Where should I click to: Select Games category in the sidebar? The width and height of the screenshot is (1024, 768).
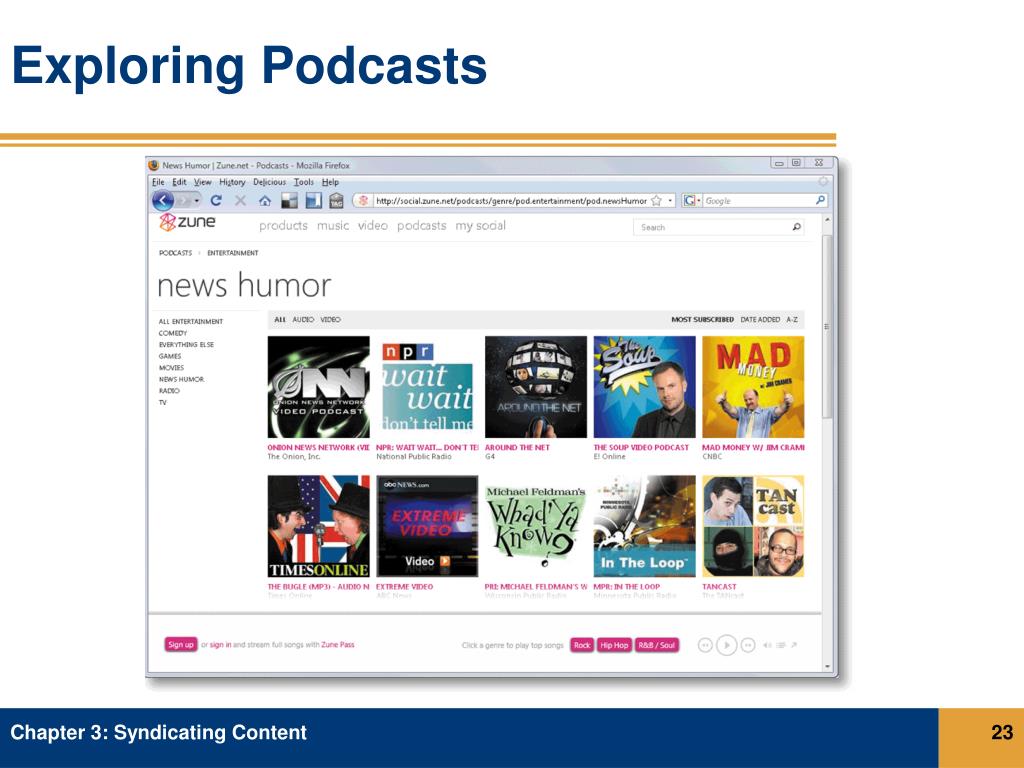click(x=170, y=356)
